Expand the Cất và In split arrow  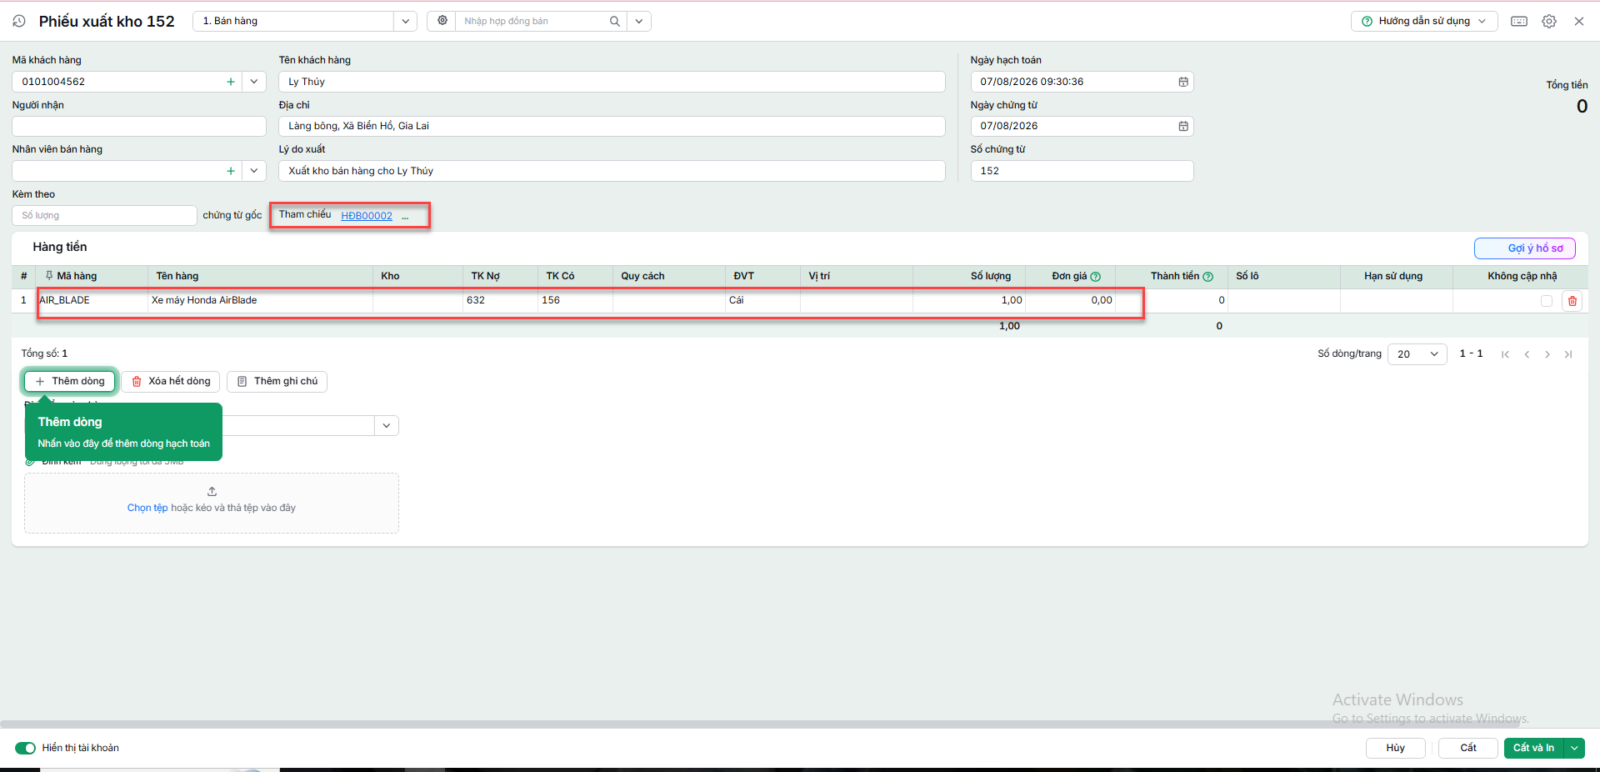[x=1575, y=748]
